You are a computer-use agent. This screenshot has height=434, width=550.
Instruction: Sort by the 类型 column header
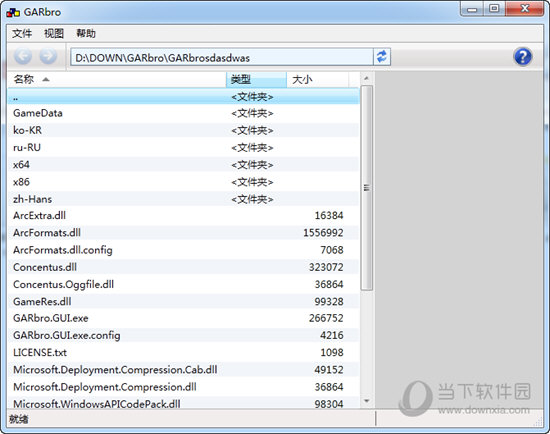tap(256, 80)
